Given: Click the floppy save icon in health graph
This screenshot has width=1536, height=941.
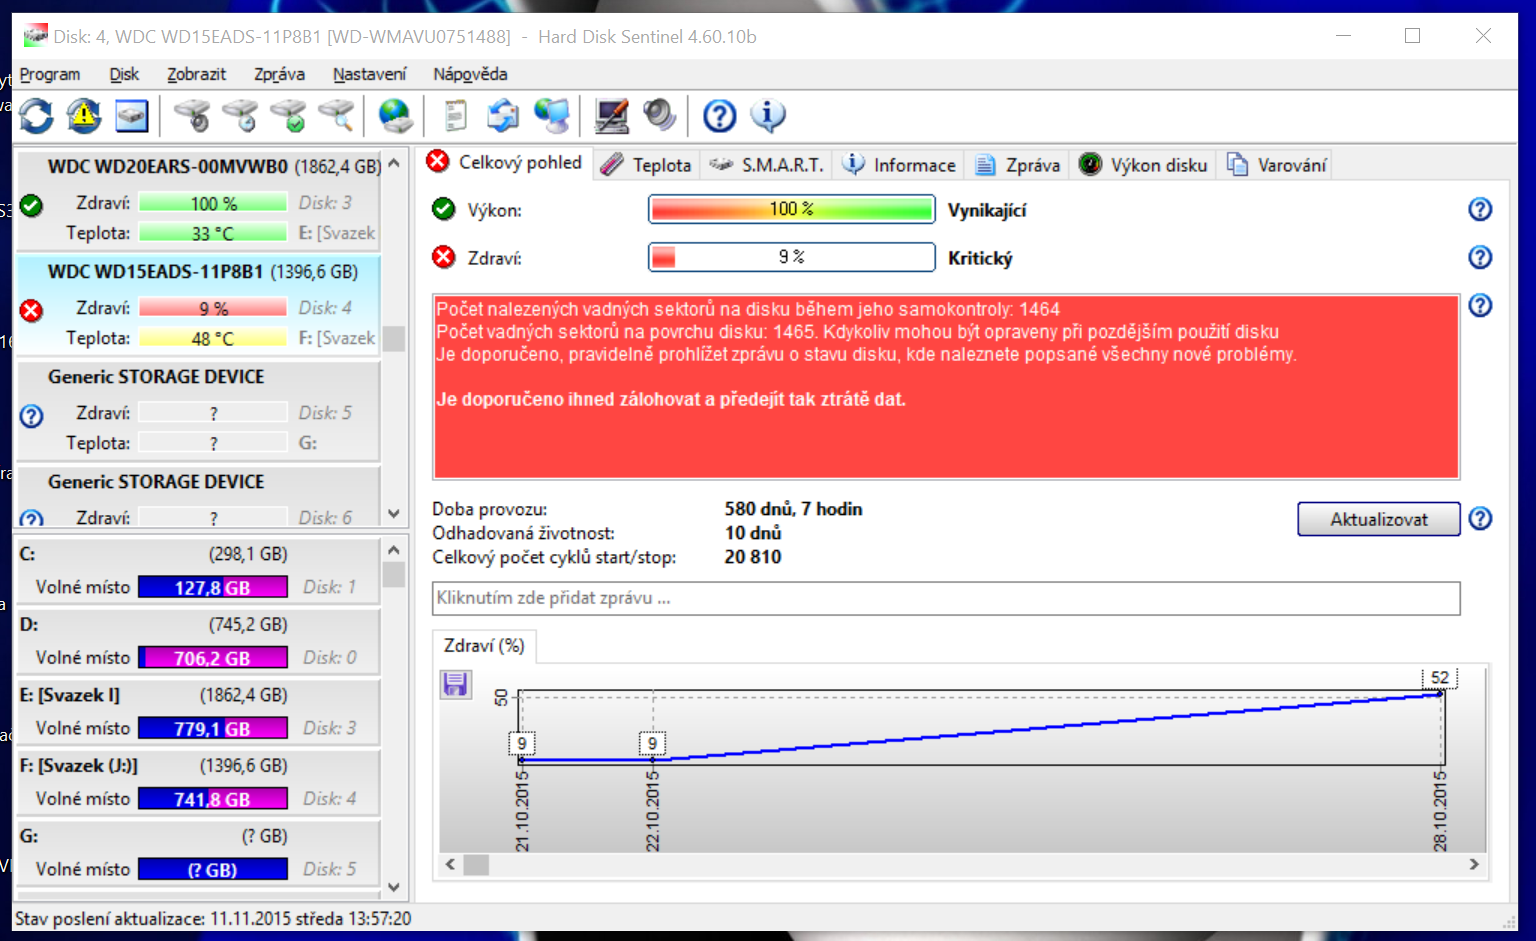Looking at the screenshot, I should click(x=455, y=684).
